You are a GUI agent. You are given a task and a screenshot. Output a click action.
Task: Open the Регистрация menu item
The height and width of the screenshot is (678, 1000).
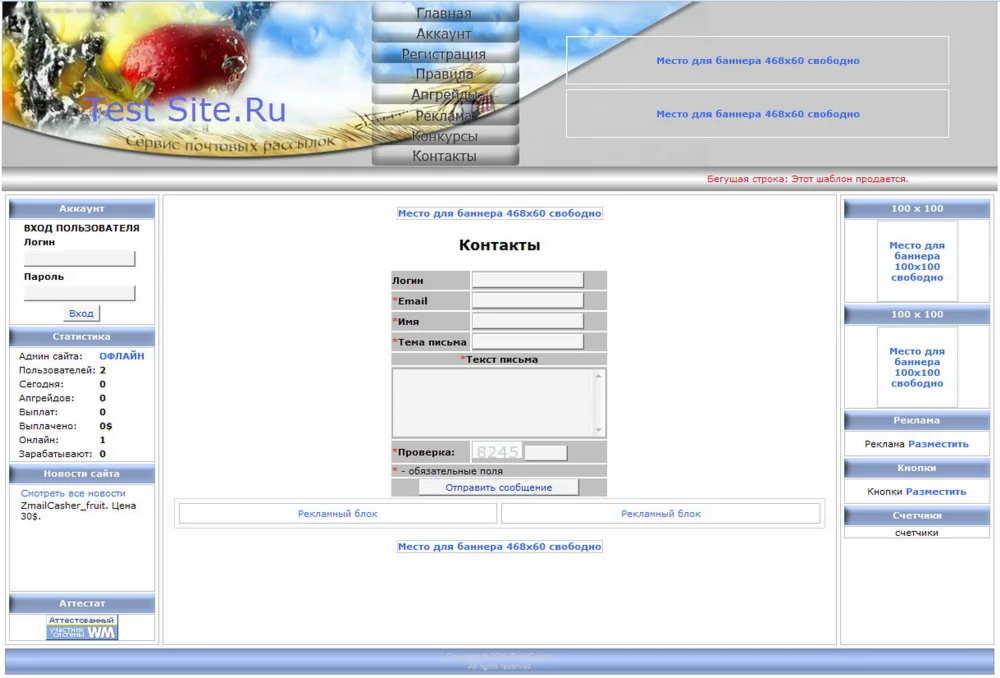tap(445, 54)
